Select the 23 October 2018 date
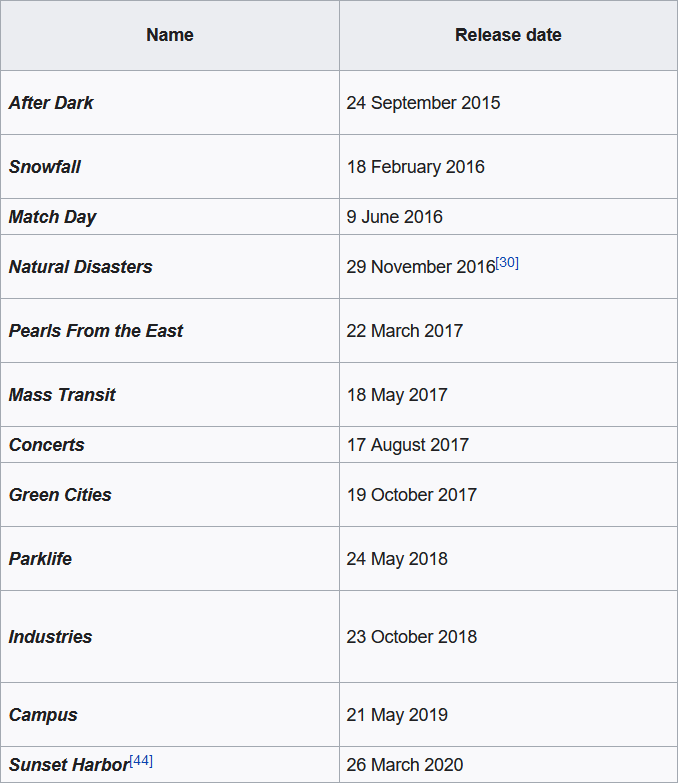 coord(412,636)
